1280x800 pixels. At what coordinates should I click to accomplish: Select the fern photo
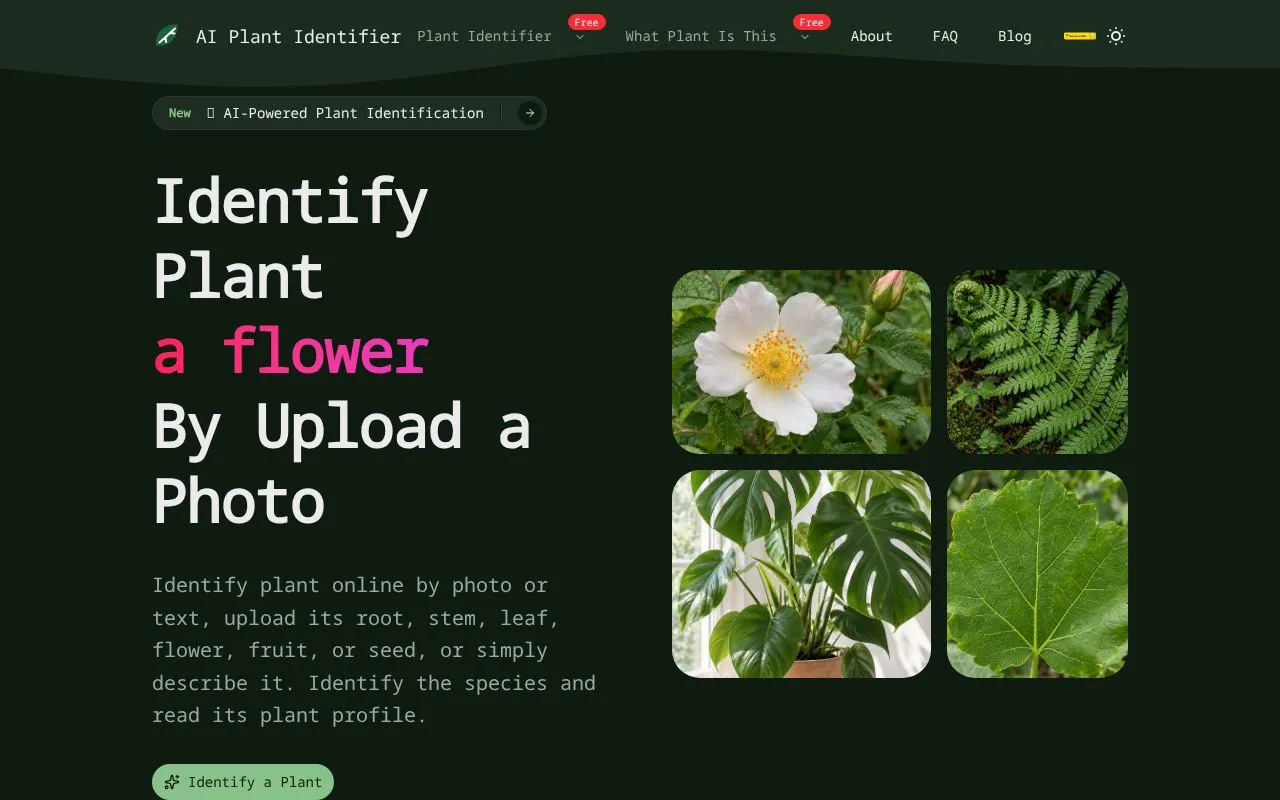(1037, 362)
